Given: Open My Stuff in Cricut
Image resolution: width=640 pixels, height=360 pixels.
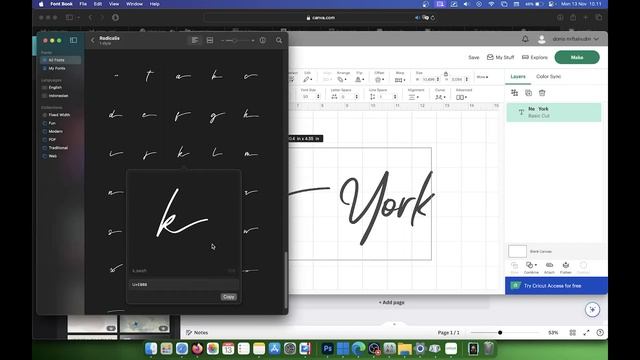Looking at the screenshot, I should point(500,58).
